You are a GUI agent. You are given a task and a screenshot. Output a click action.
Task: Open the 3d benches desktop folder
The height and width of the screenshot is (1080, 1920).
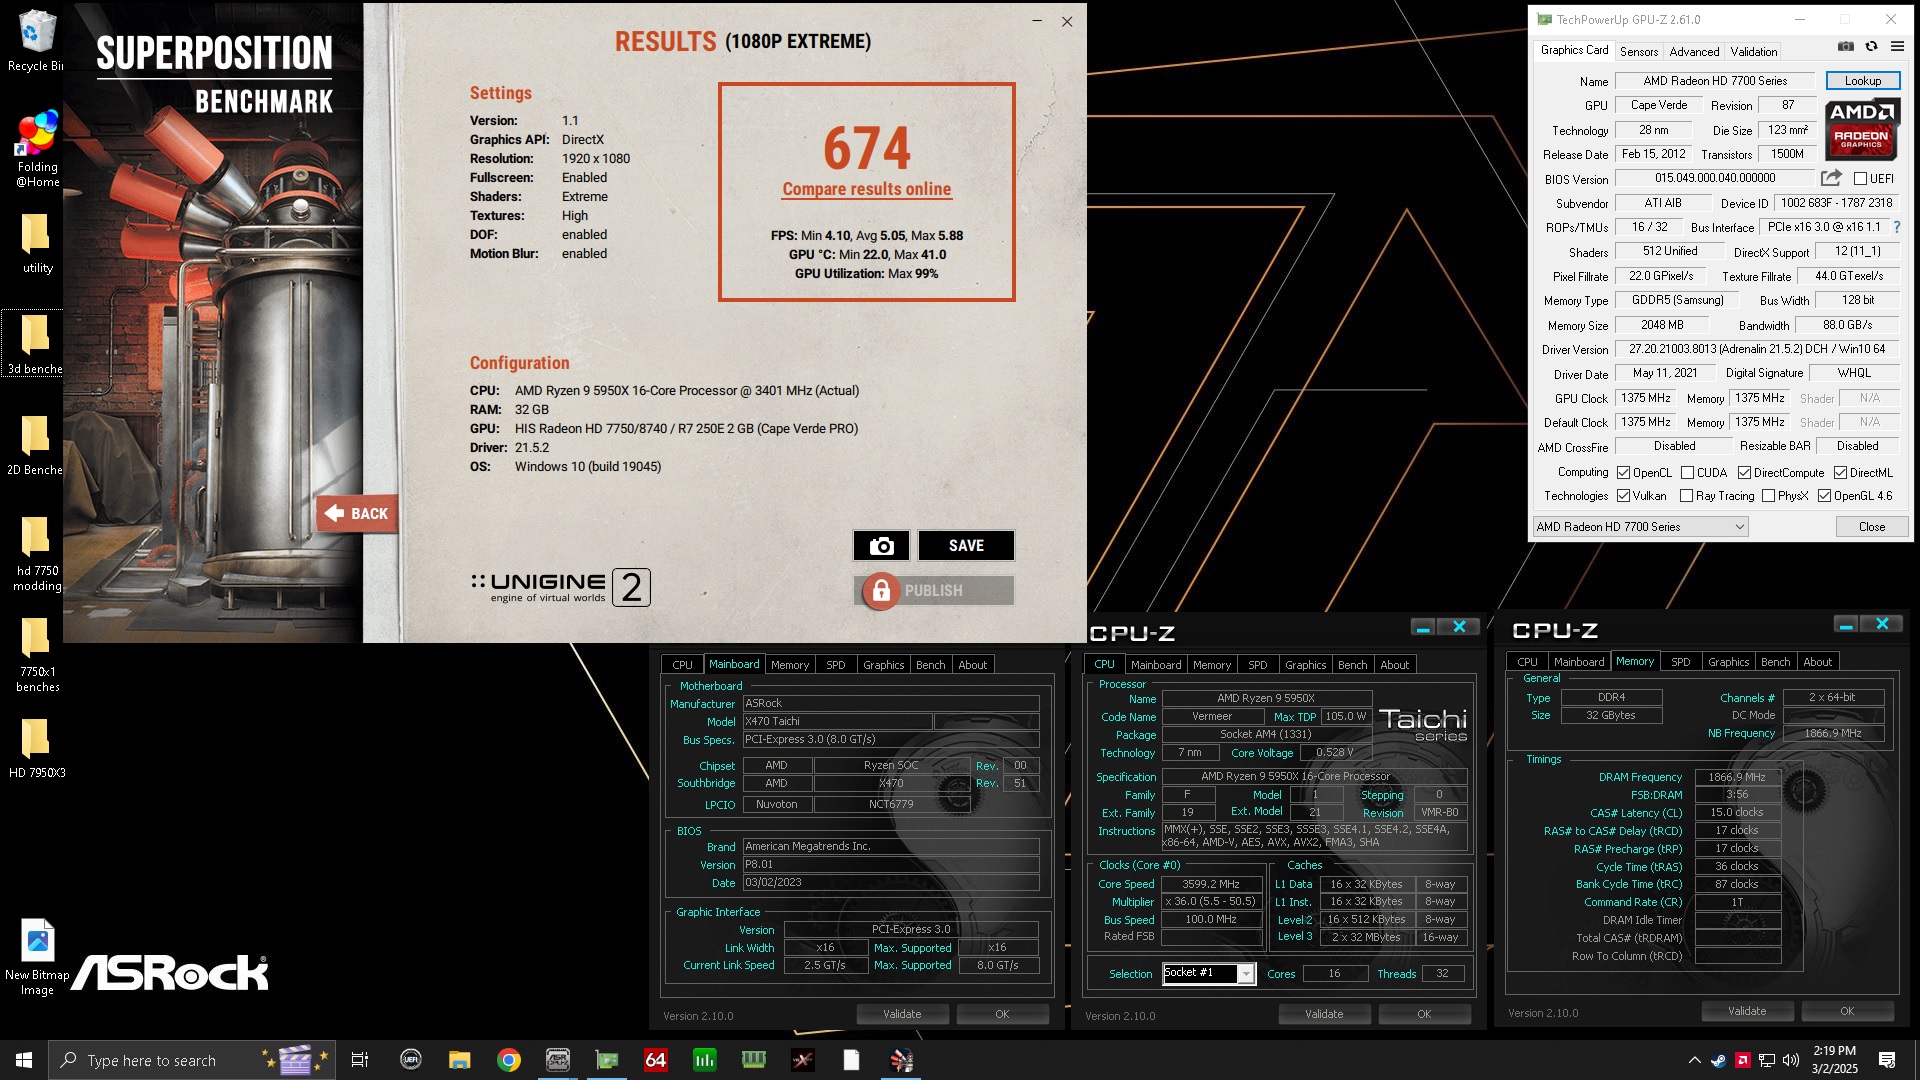click(36, 344)
